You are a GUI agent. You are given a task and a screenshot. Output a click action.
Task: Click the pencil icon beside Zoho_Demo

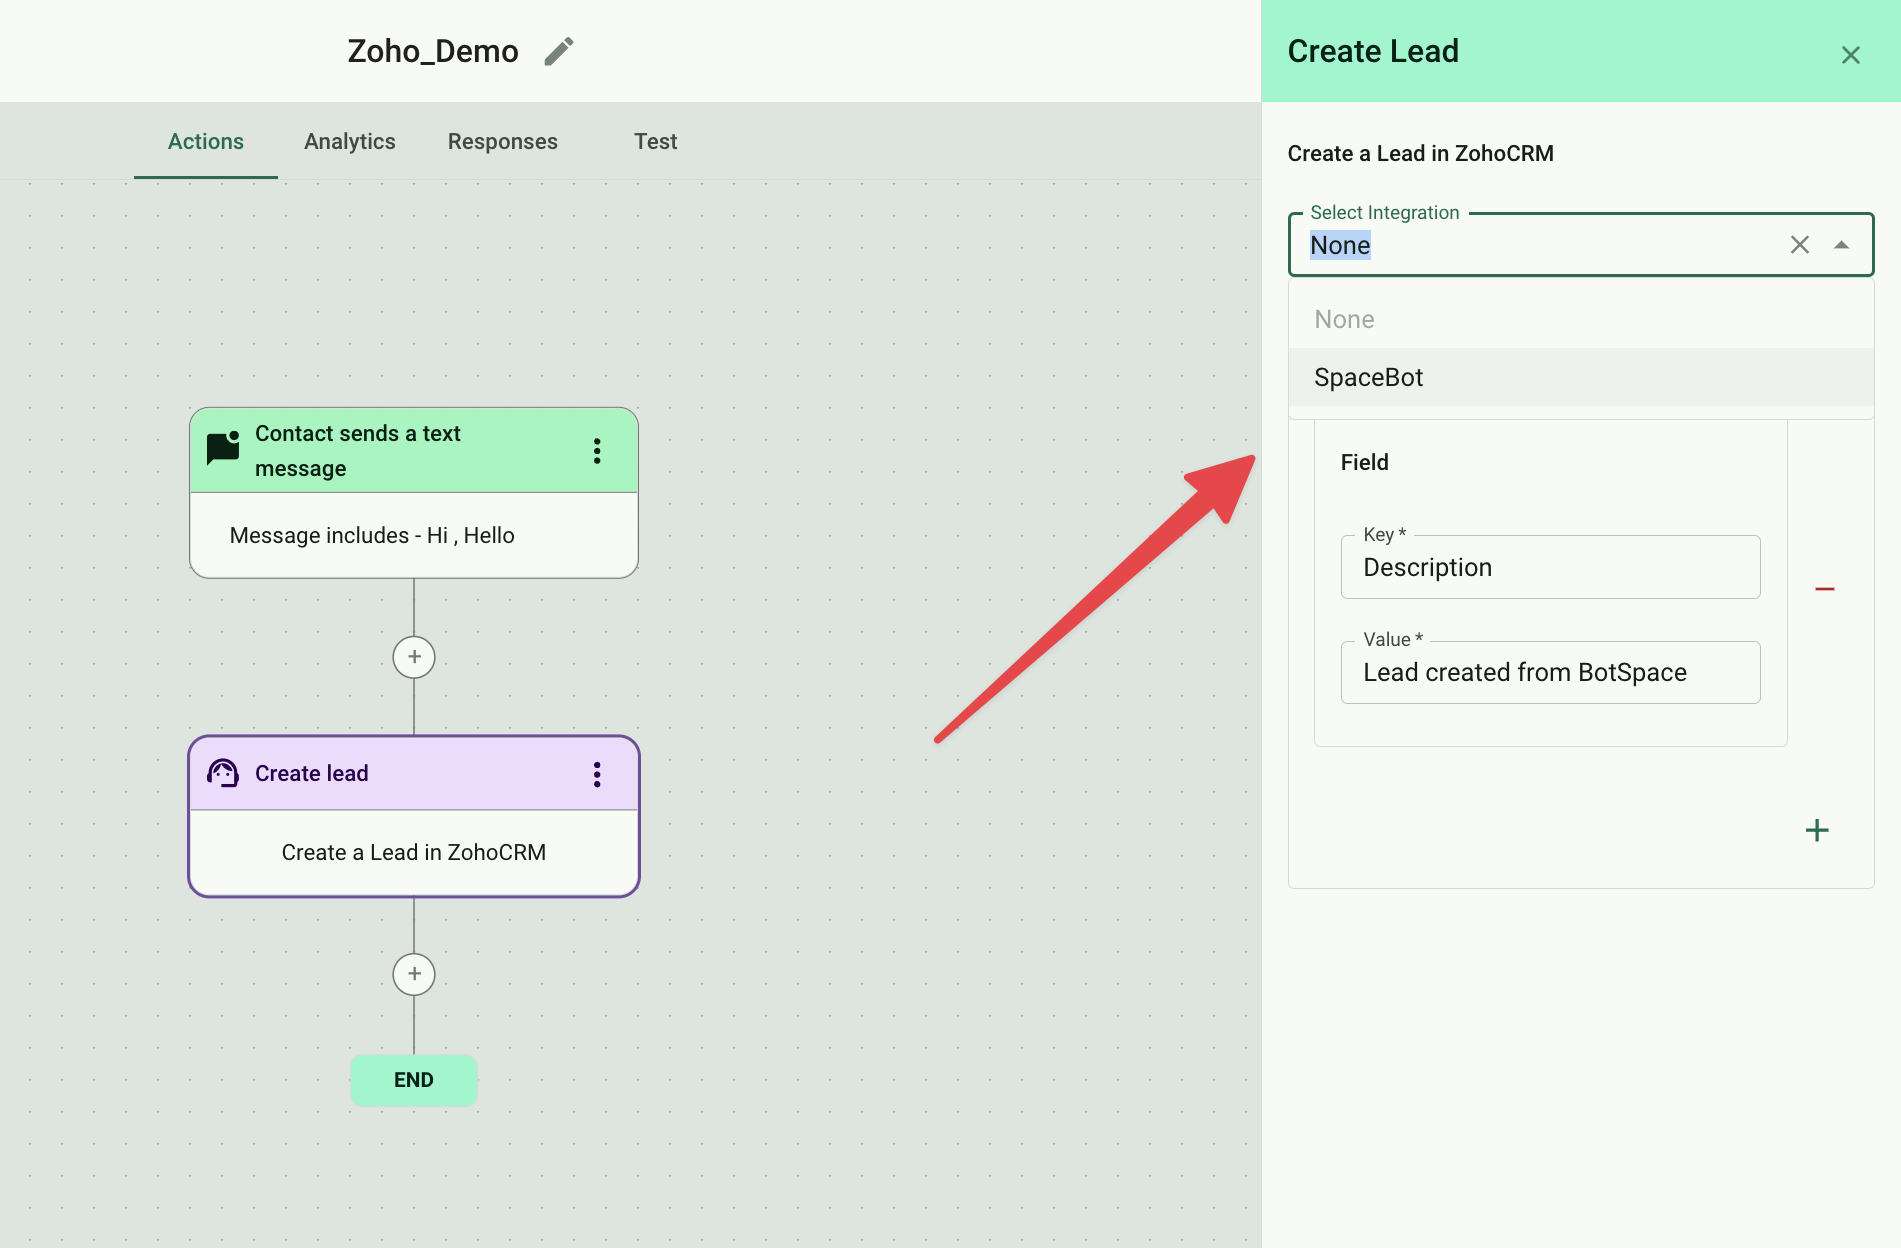(559, 51)
